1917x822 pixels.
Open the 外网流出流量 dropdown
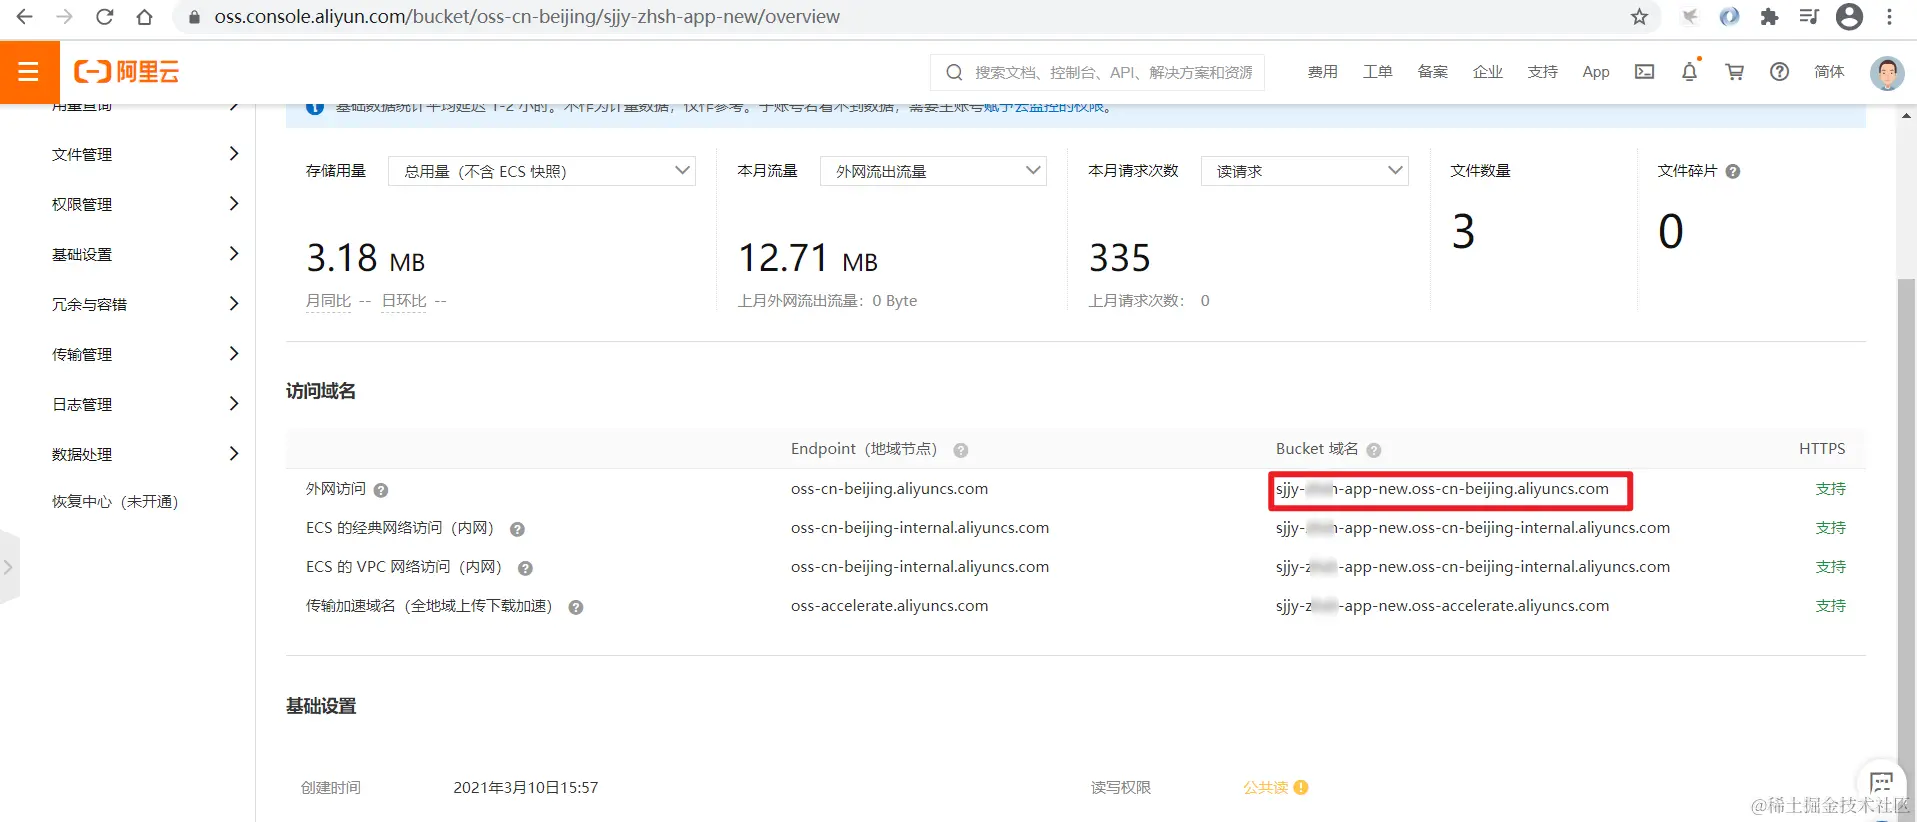[x=933, y=171]
